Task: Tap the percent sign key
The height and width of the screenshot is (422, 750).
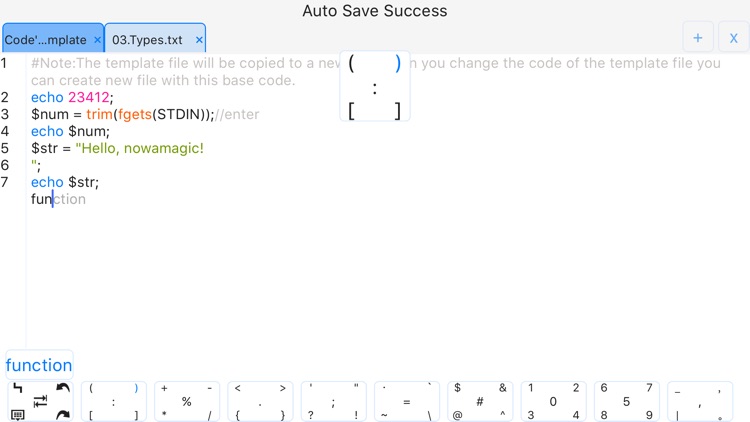Action: coord(187,402)
